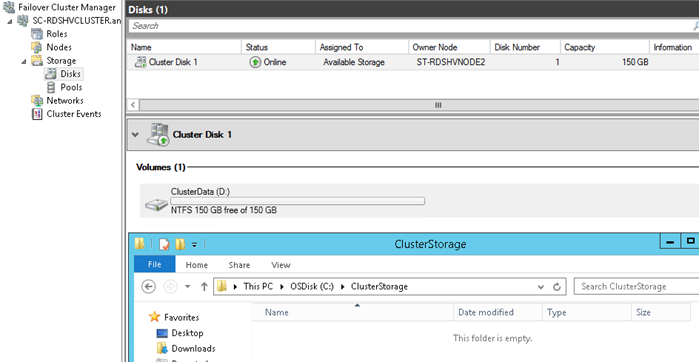Viewport: 699px width, 362px height.
Task: Sort Explorer files by Date modified
Action: click(498, 313)
